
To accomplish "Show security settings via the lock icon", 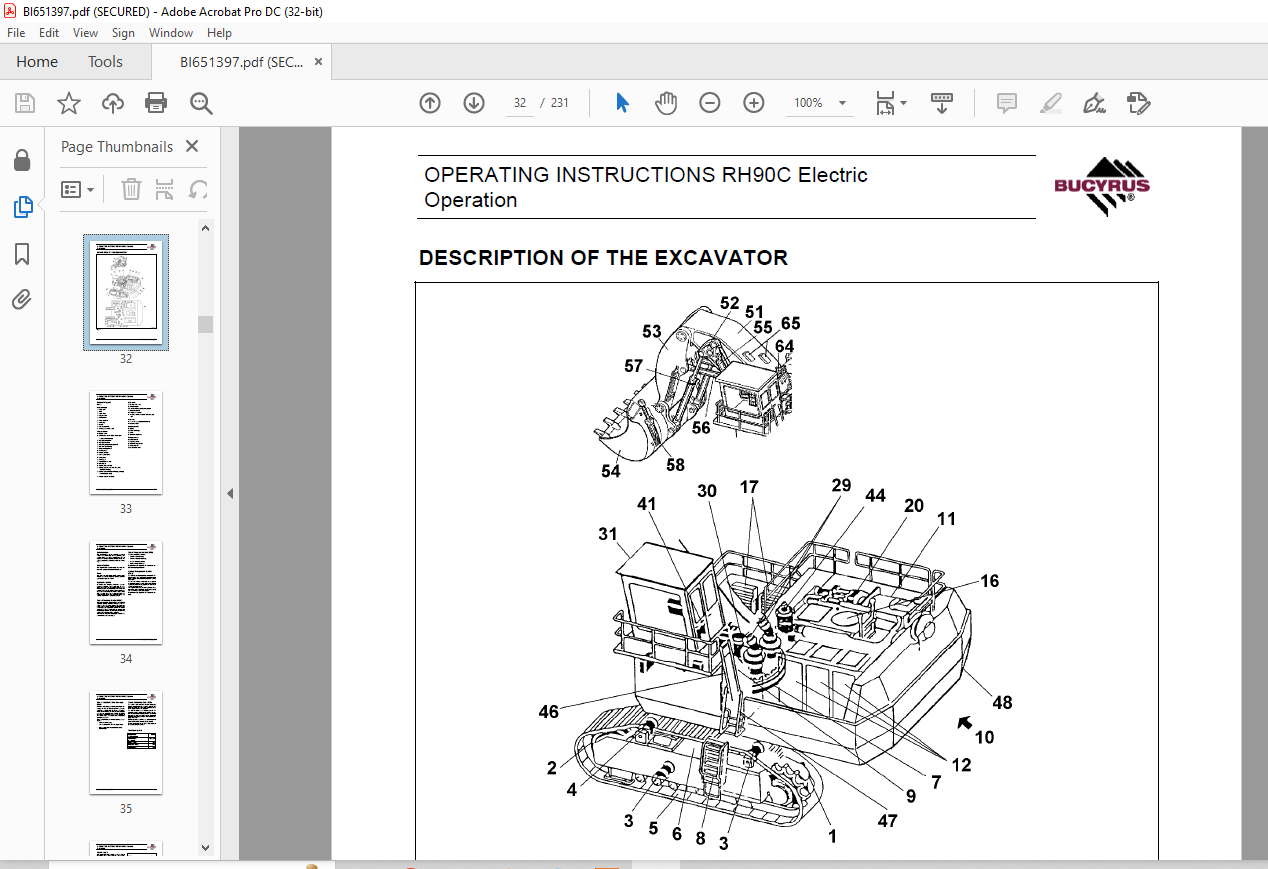I will (22, 161).
